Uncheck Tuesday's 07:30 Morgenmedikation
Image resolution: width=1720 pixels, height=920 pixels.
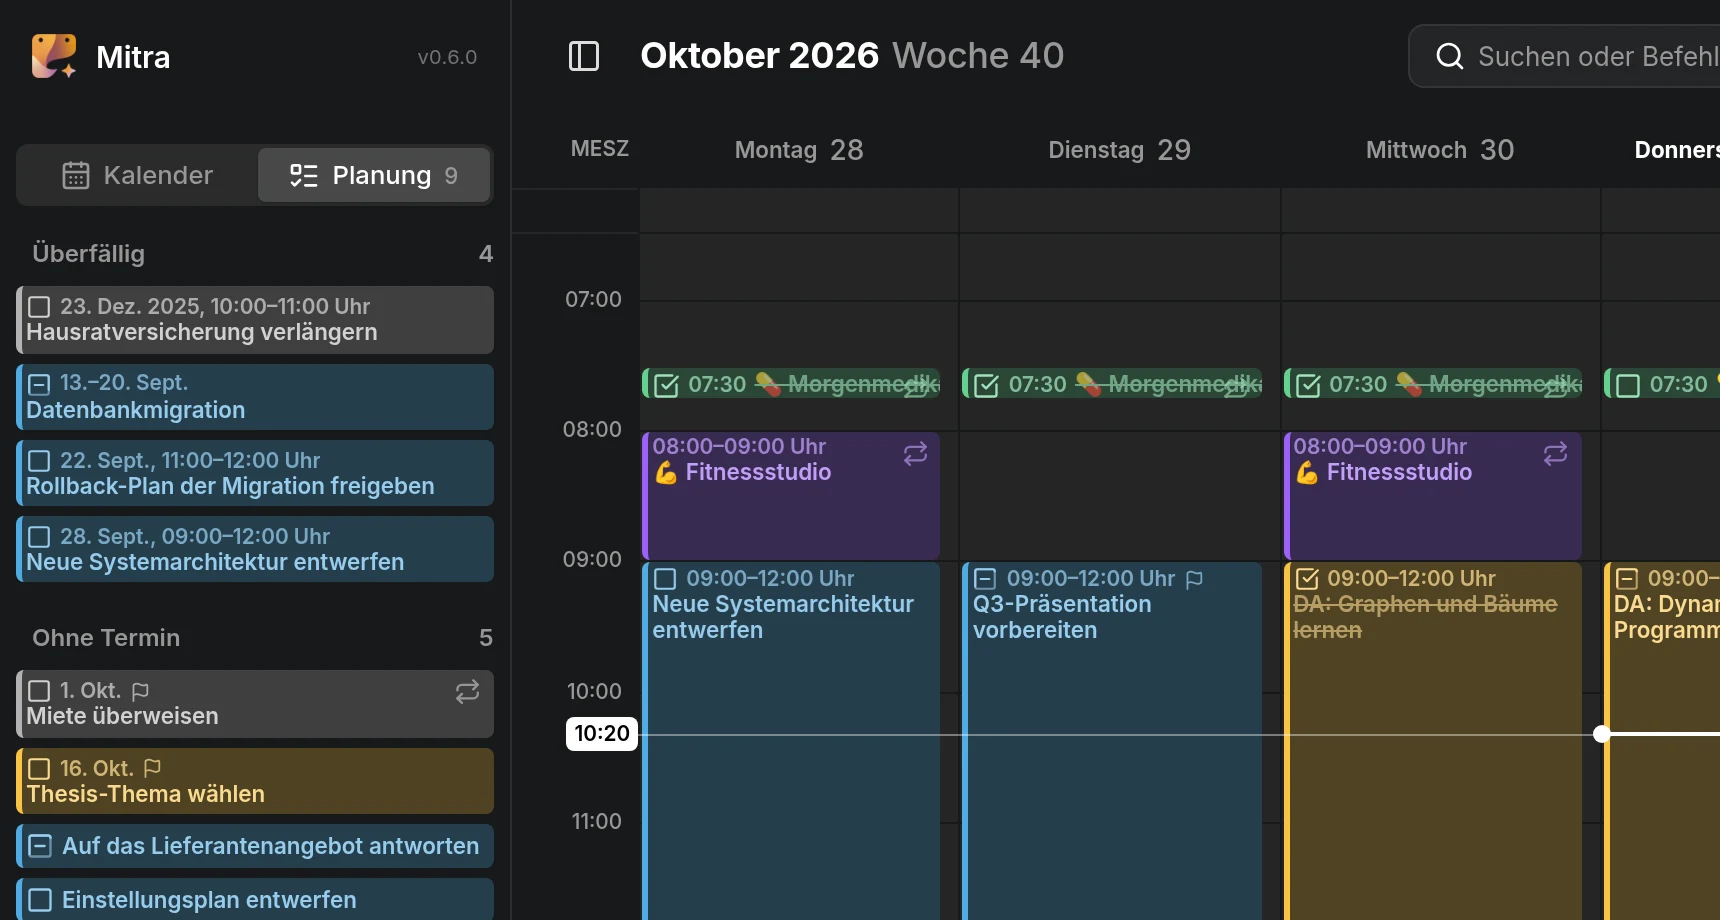[x=986, y=385]
